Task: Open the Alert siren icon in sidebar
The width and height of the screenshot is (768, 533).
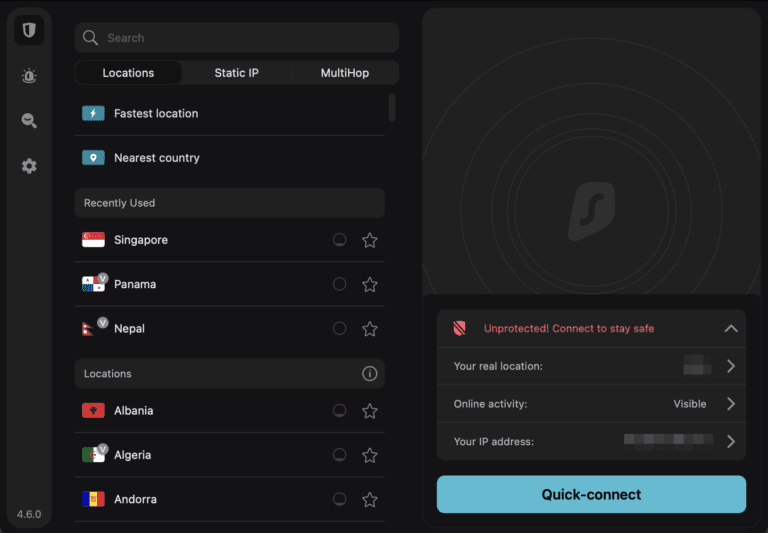Action: pos(29,76)
